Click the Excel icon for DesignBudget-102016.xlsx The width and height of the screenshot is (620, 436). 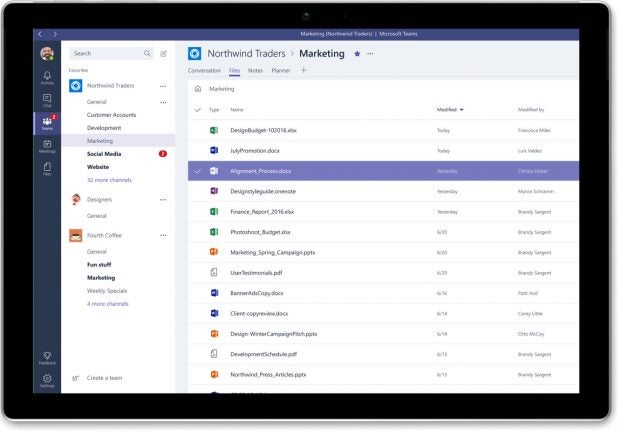[214, 130]
